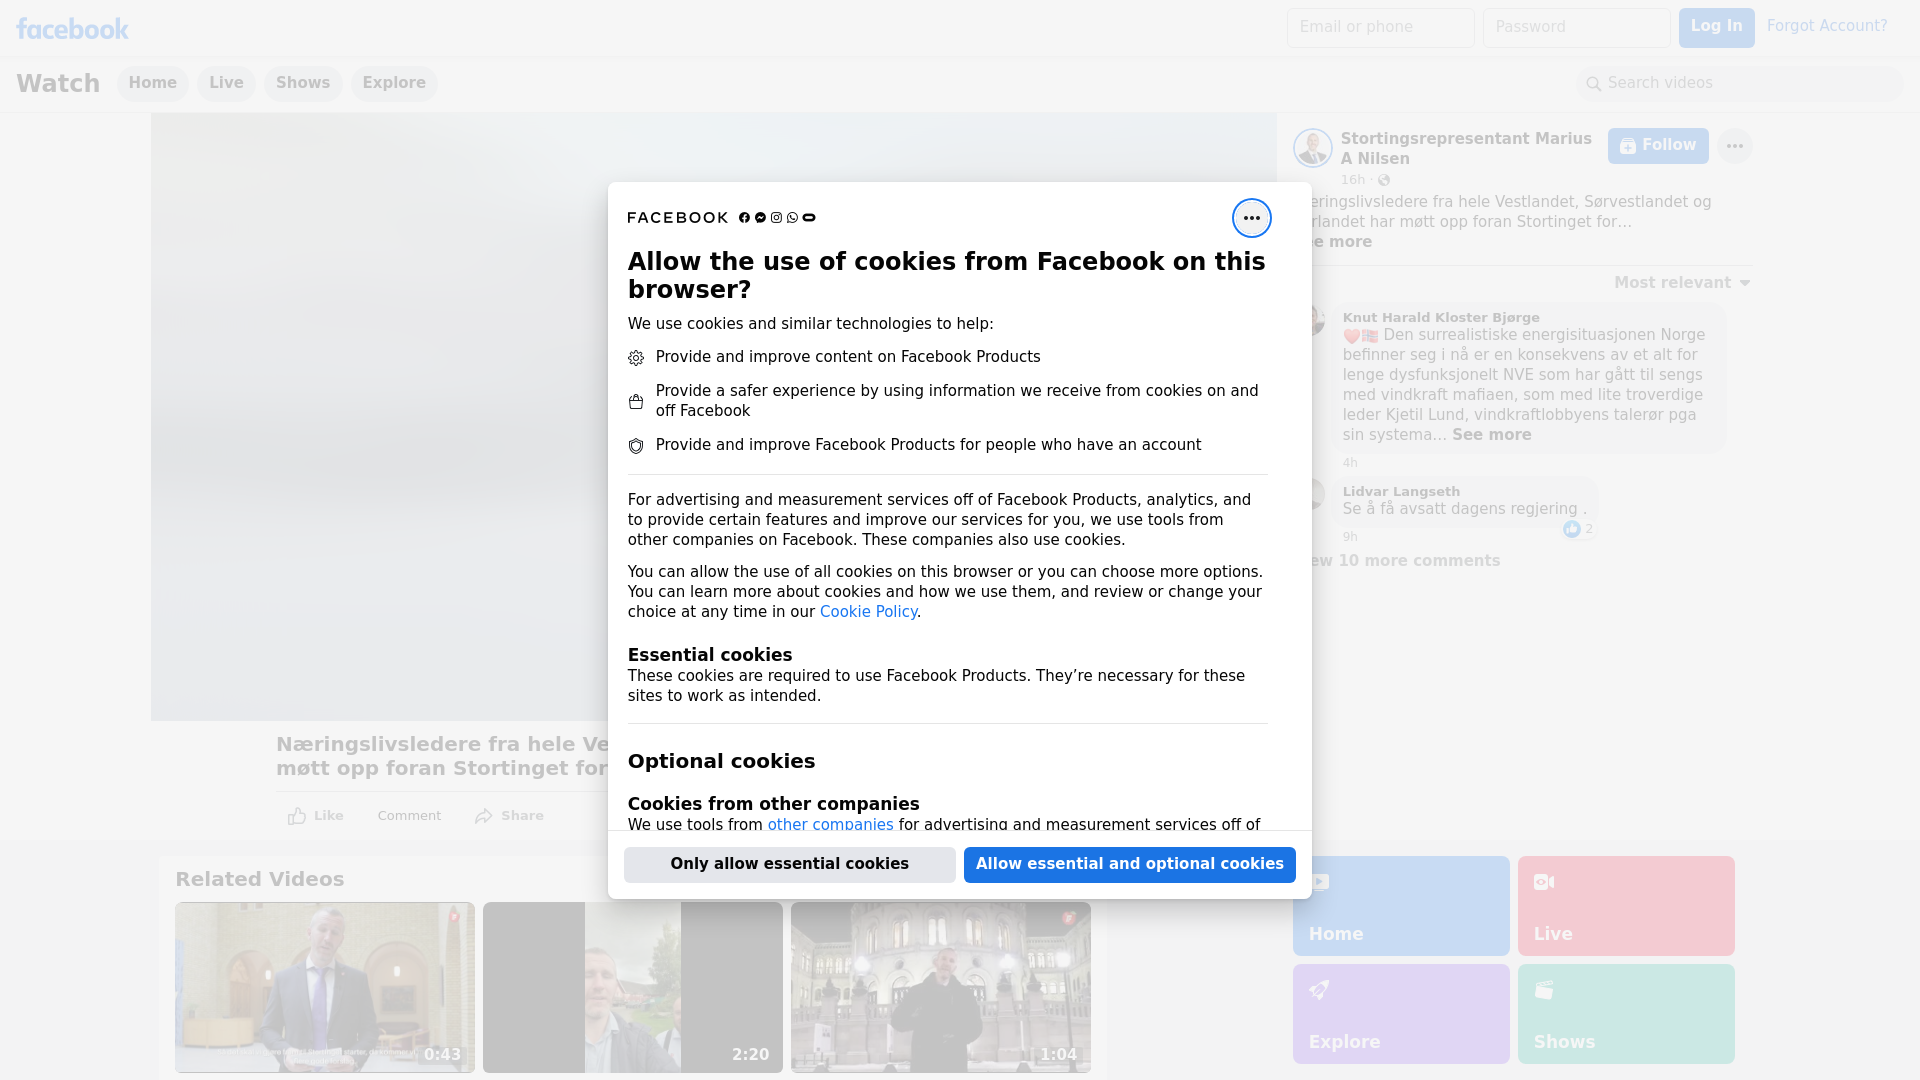Viewport: 1920px width, 1080px height.
Task: Click the Facebook logo at top left
Action: point(72,29)
